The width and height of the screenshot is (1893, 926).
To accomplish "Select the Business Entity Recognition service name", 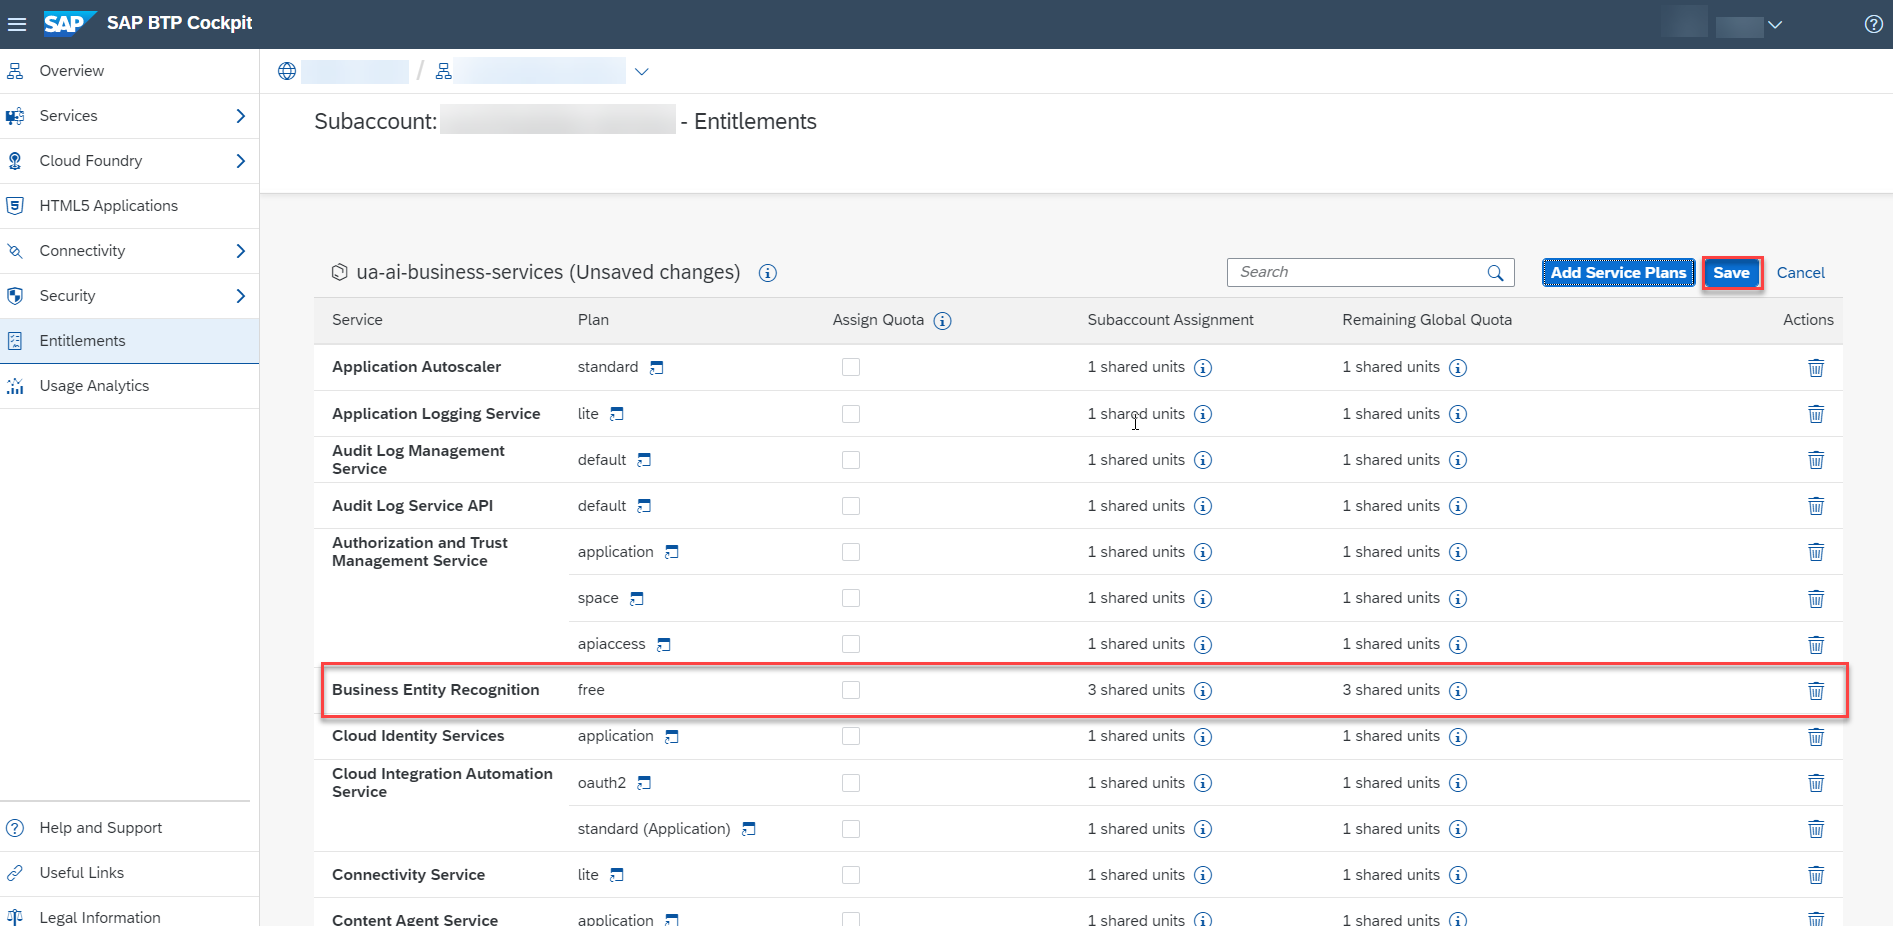I will [435, 690].
